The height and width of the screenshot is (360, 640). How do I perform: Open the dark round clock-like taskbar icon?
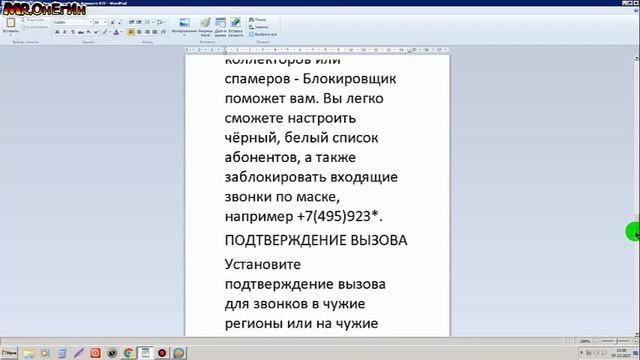click(x=112, y=353)
